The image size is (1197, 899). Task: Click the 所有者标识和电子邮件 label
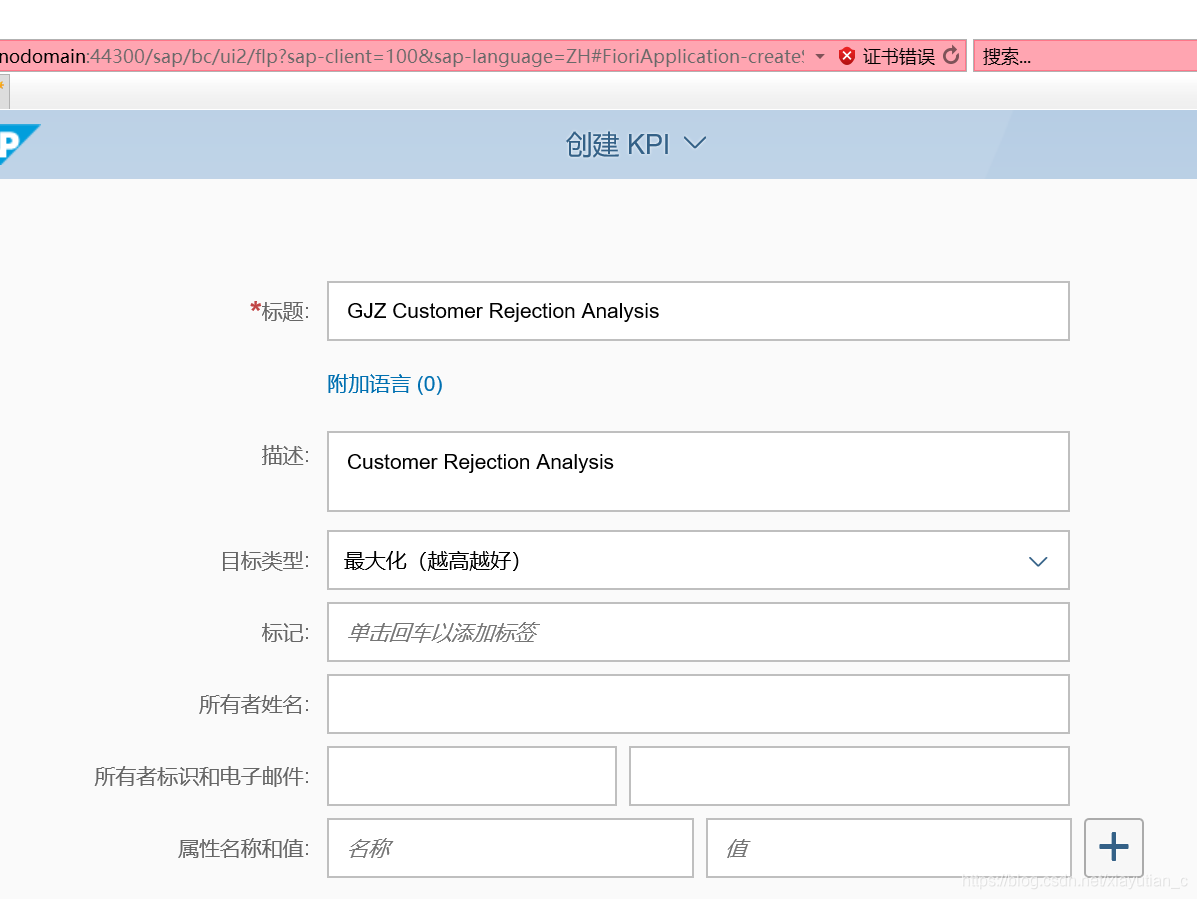click(202, 776)
